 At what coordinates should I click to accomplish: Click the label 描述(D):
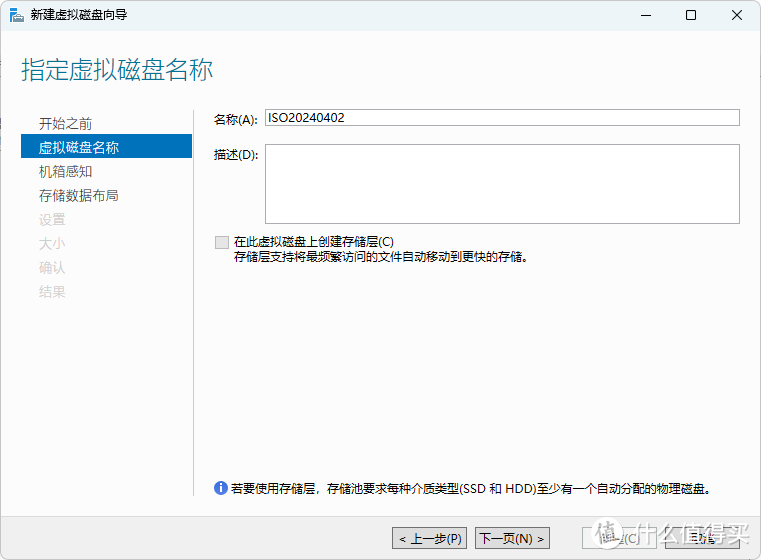coord(236,155)
